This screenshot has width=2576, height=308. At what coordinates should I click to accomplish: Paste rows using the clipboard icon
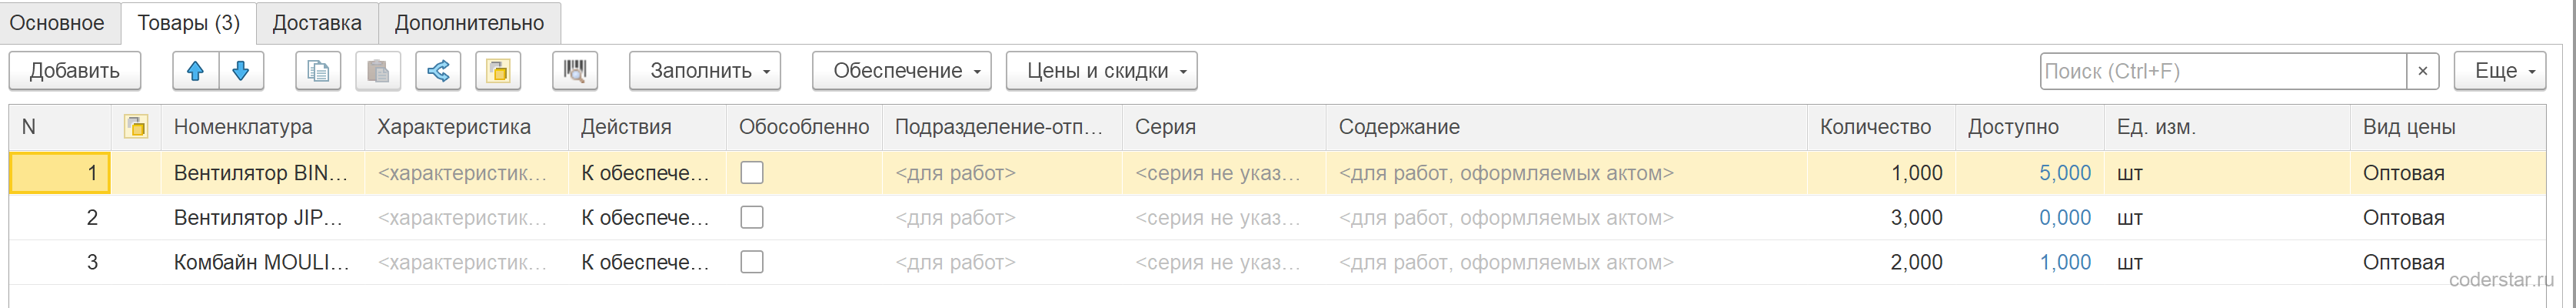378,71
